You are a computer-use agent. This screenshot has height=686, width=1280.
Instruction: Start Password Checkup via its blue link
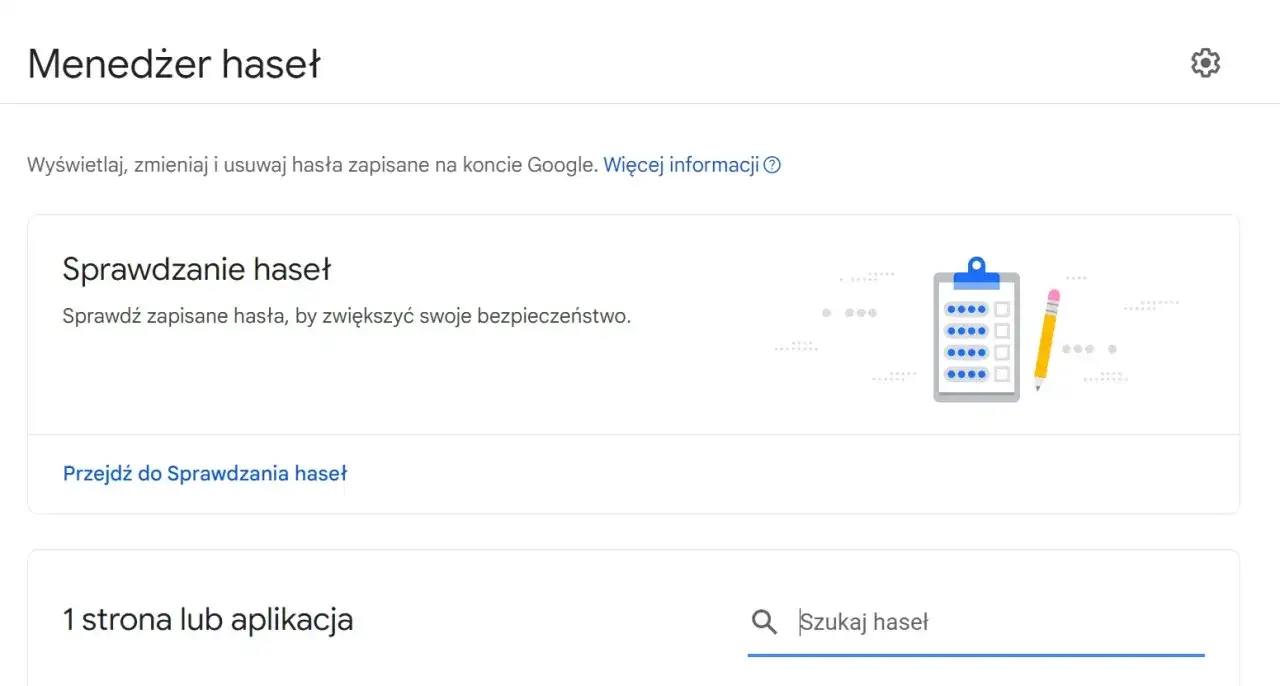pyautogui.click(x=204, y=473)
